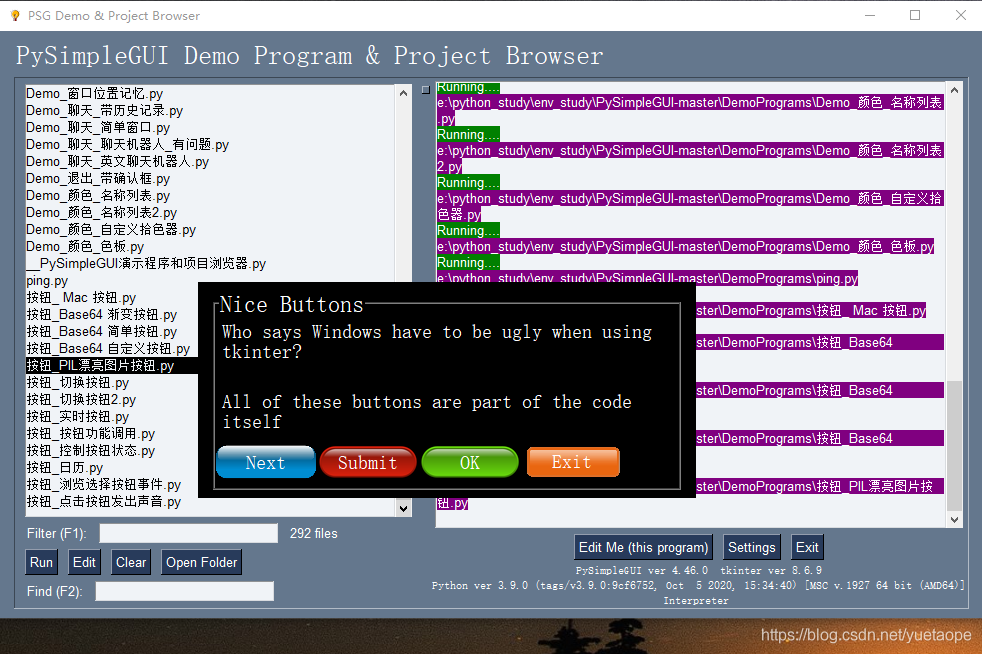
Task: Select highlighted 按钮_PIL漂亮图片按钮.py row
Action: click(111, 365)
